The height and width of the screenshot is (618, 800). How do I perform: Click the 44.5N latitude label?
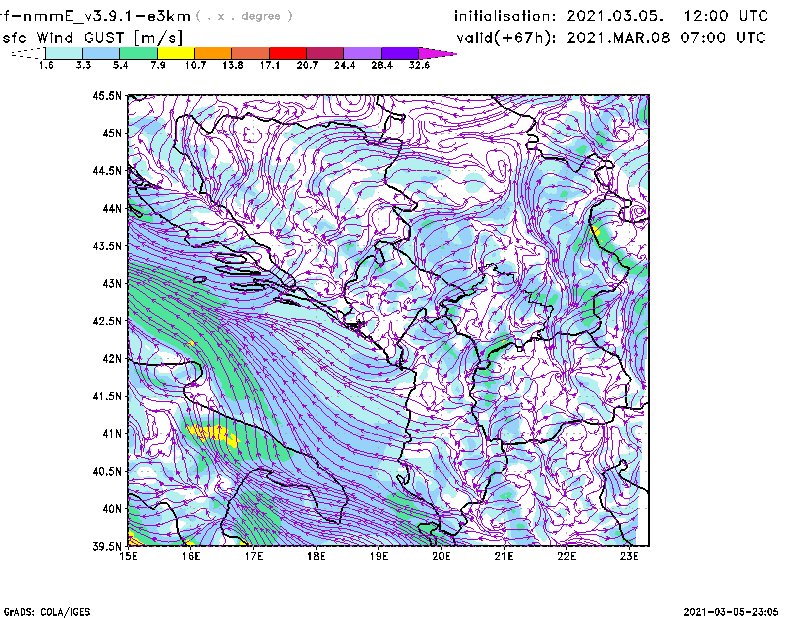[x=107, y=170]
